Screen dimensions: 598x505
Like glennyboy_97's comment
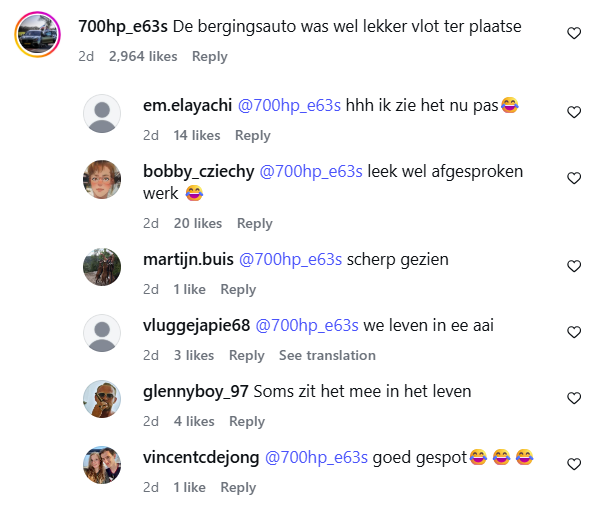click(x=574, y=398)
